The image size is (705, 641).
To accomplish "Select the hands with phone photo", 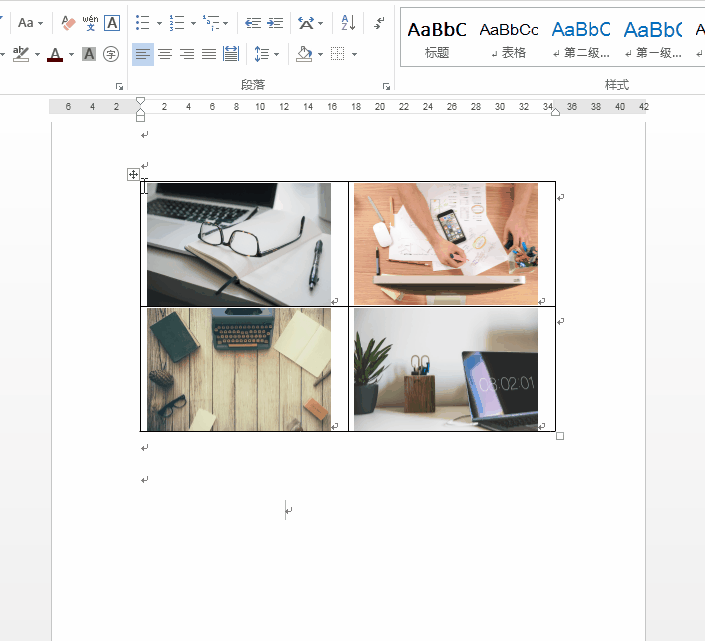I will (x=446, y=244).
